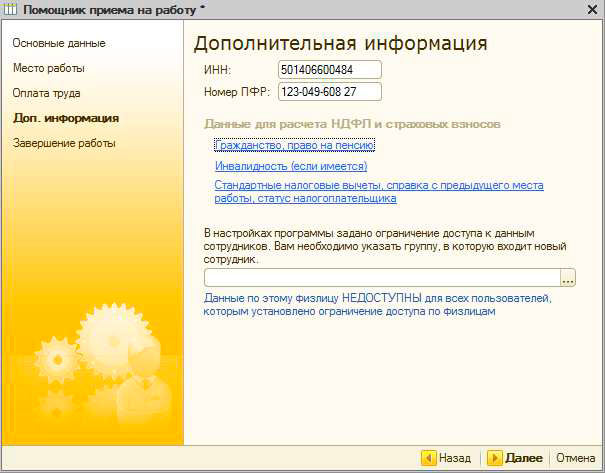This screenshot has width=605, height=473.
Task: Switch to the Оплата труда step
Action: (47, 93)
